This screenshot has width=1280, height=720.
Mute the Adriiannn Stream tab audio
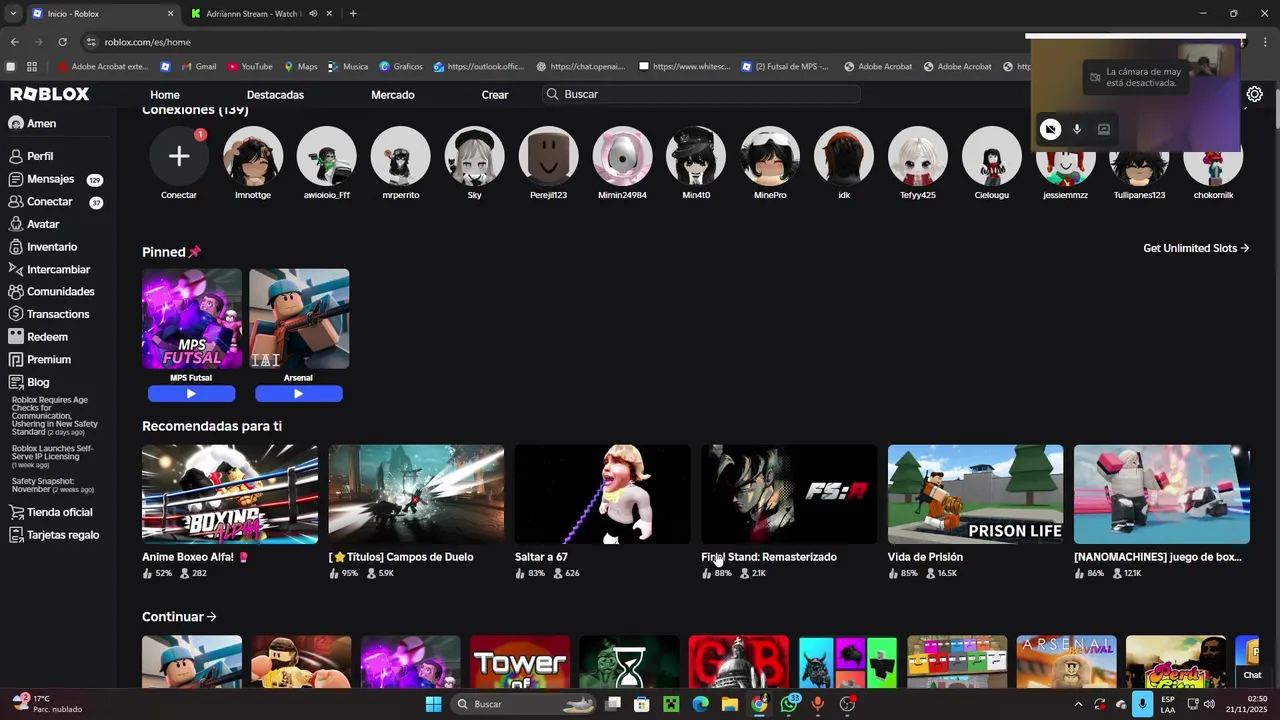click(x=313, y=14)
